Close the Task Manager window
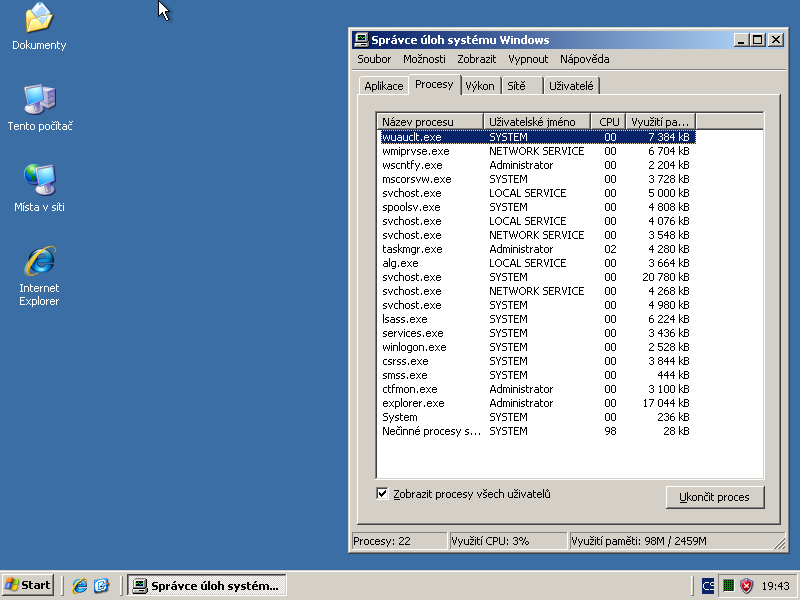Screen dimensions: 800x600 click(x=776, y=40)
